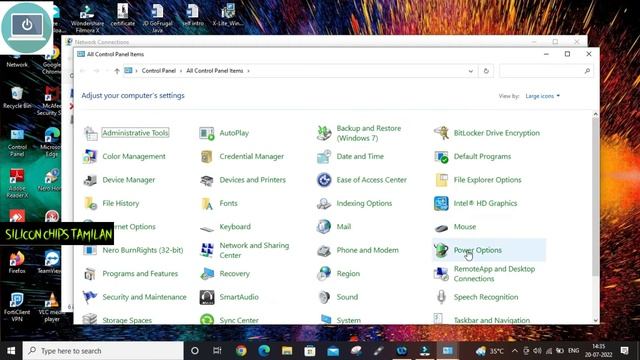Click the scroll down arrow of Control Panel
Viewport: 640px width, 360px height.
click(596, 320)
